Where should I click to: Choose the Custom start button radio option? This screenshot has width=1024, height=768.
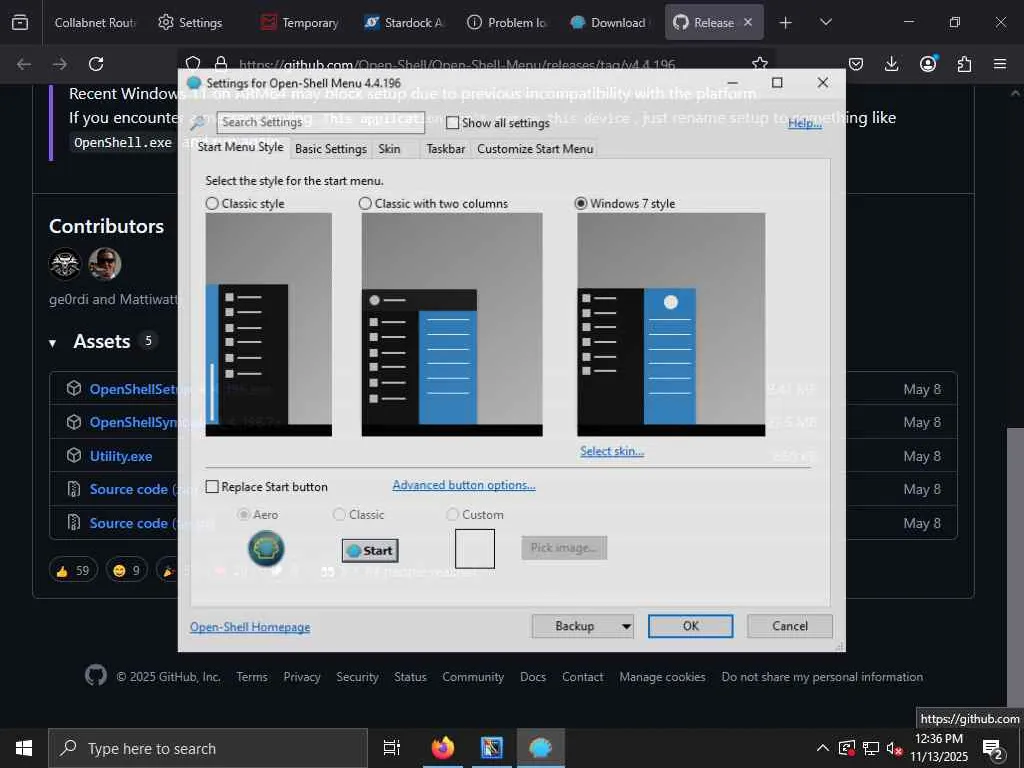[452, 515]
